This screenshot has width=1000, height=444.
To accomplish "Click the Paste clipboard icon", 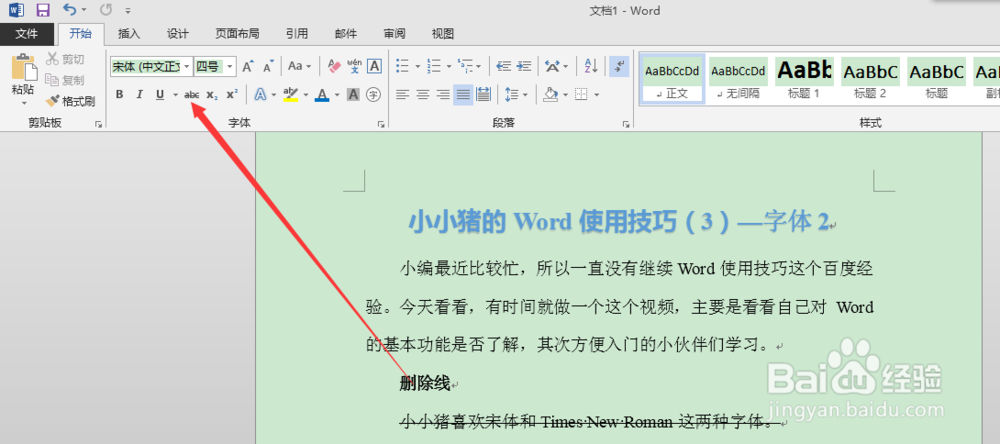I will pos(24,68).
